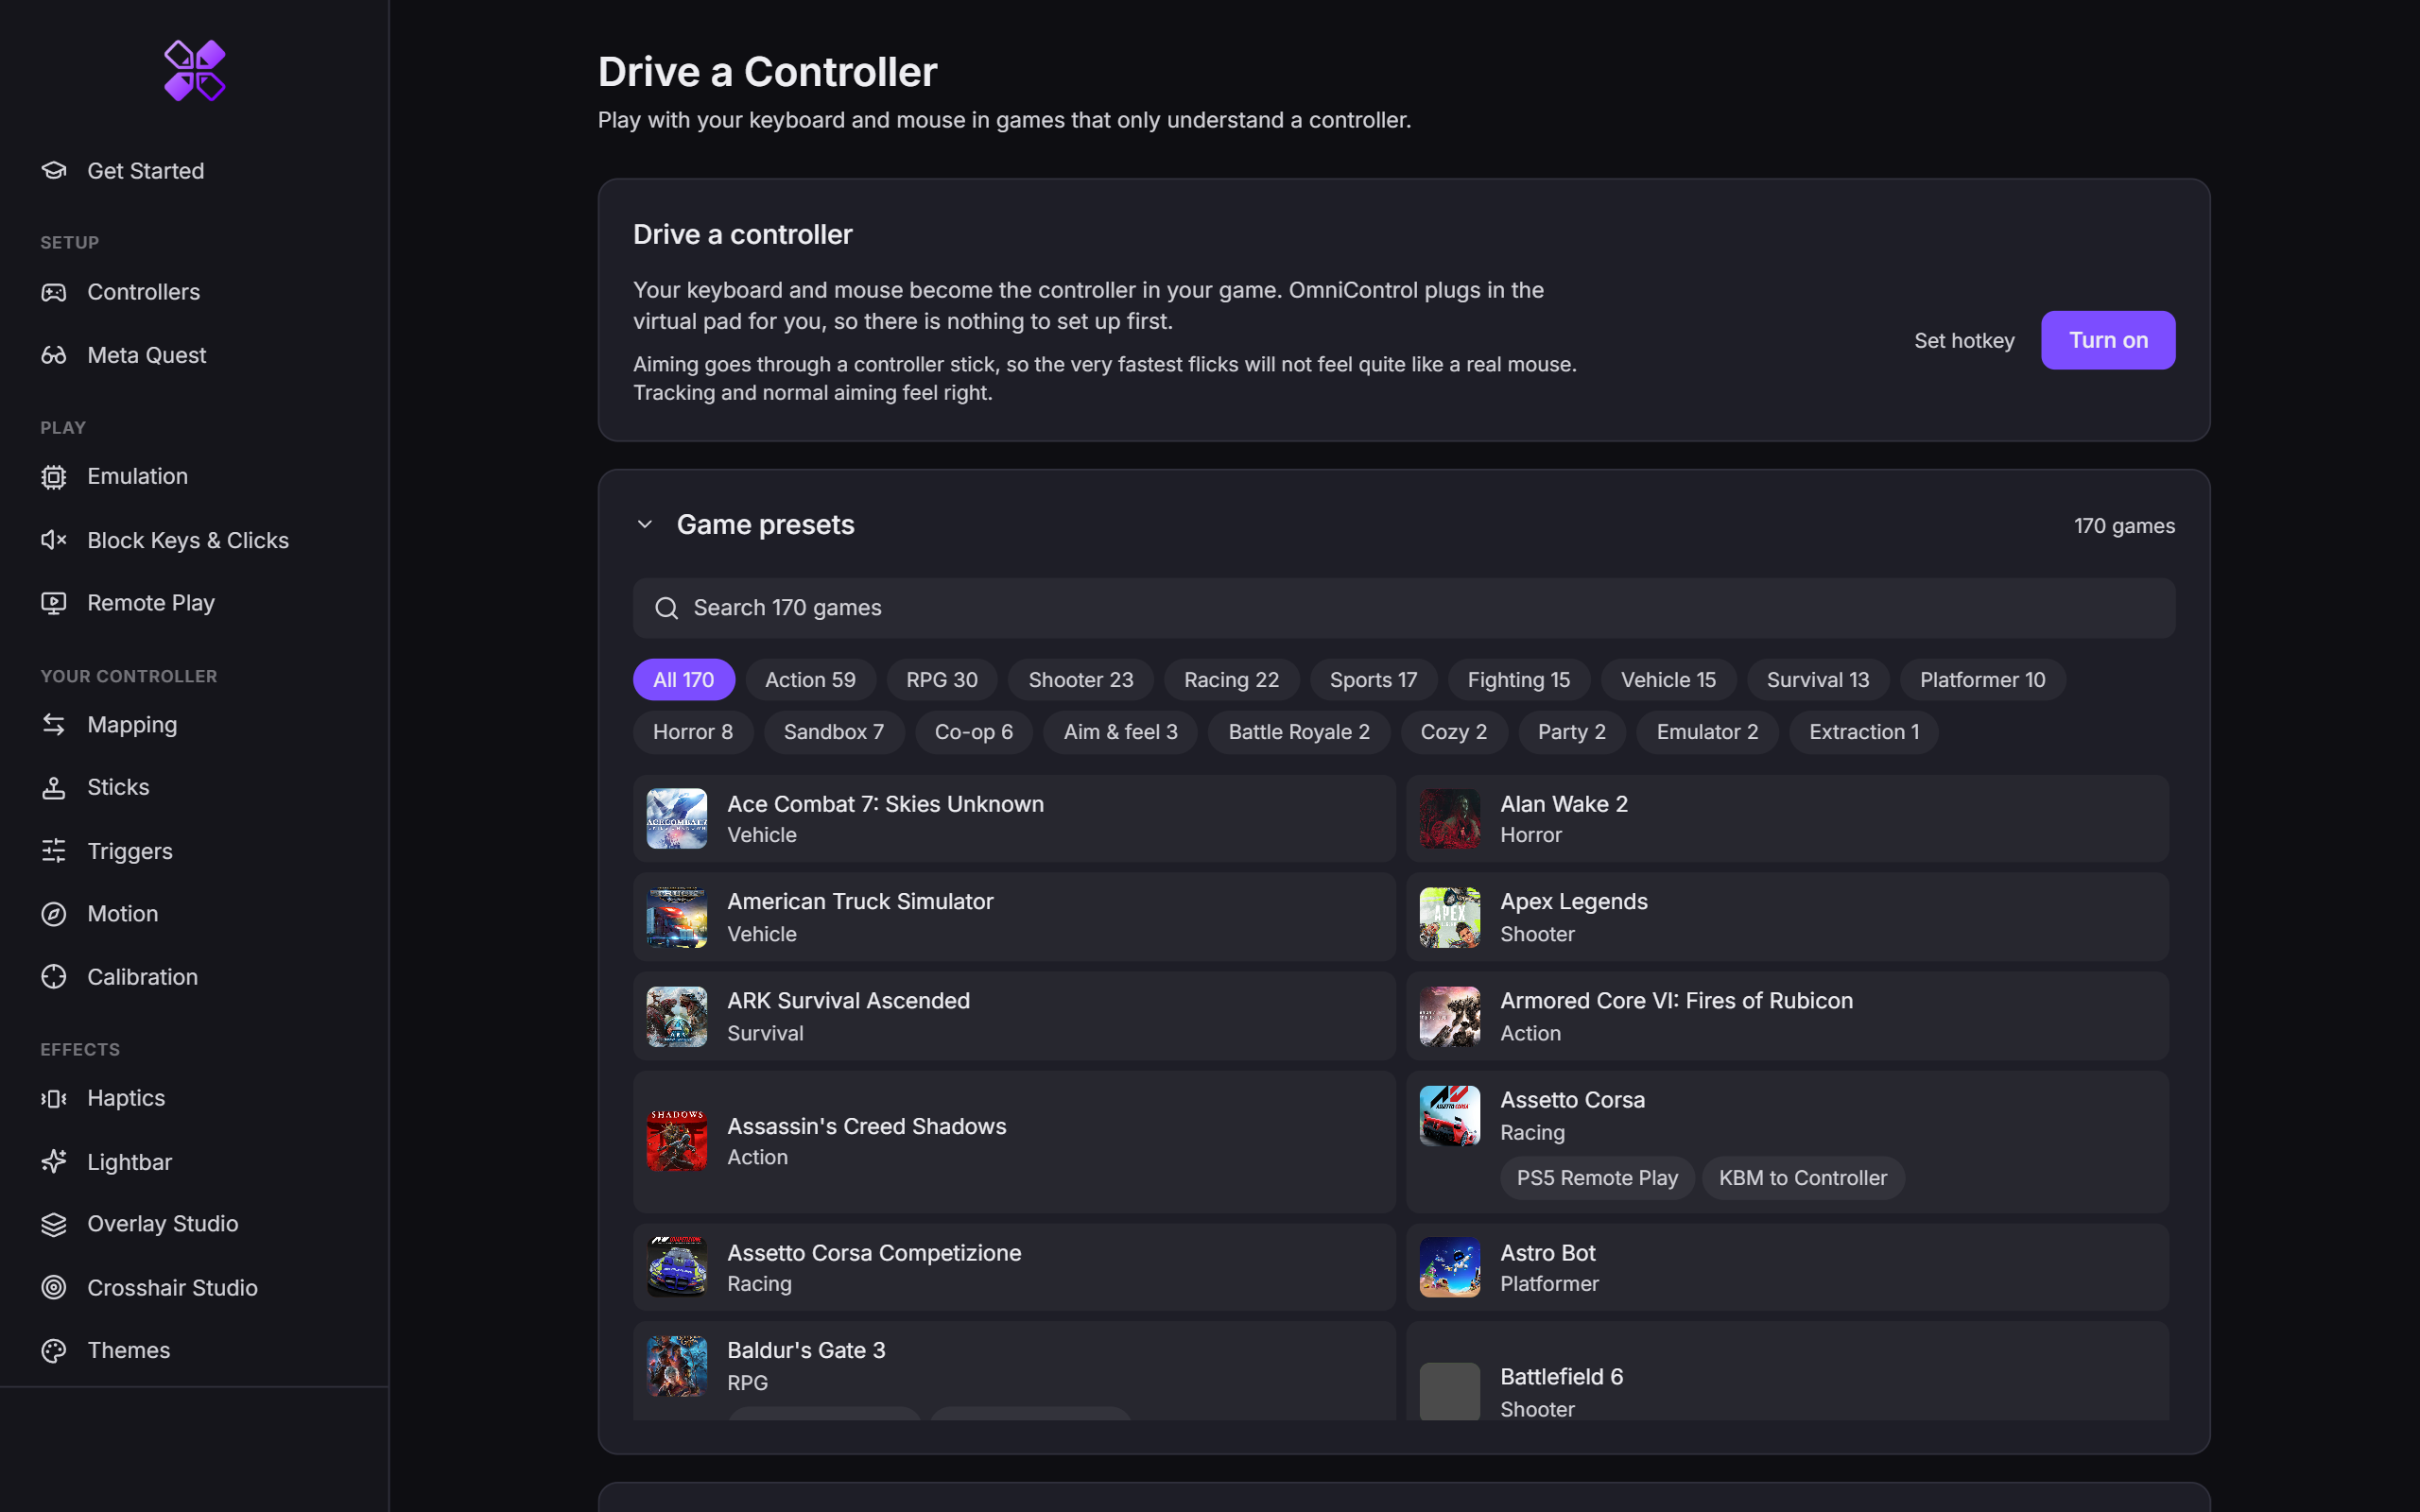Click the Lightbar sparkle icon
This screenshot has width=2420, height=1512.
tap(54, 1162)
